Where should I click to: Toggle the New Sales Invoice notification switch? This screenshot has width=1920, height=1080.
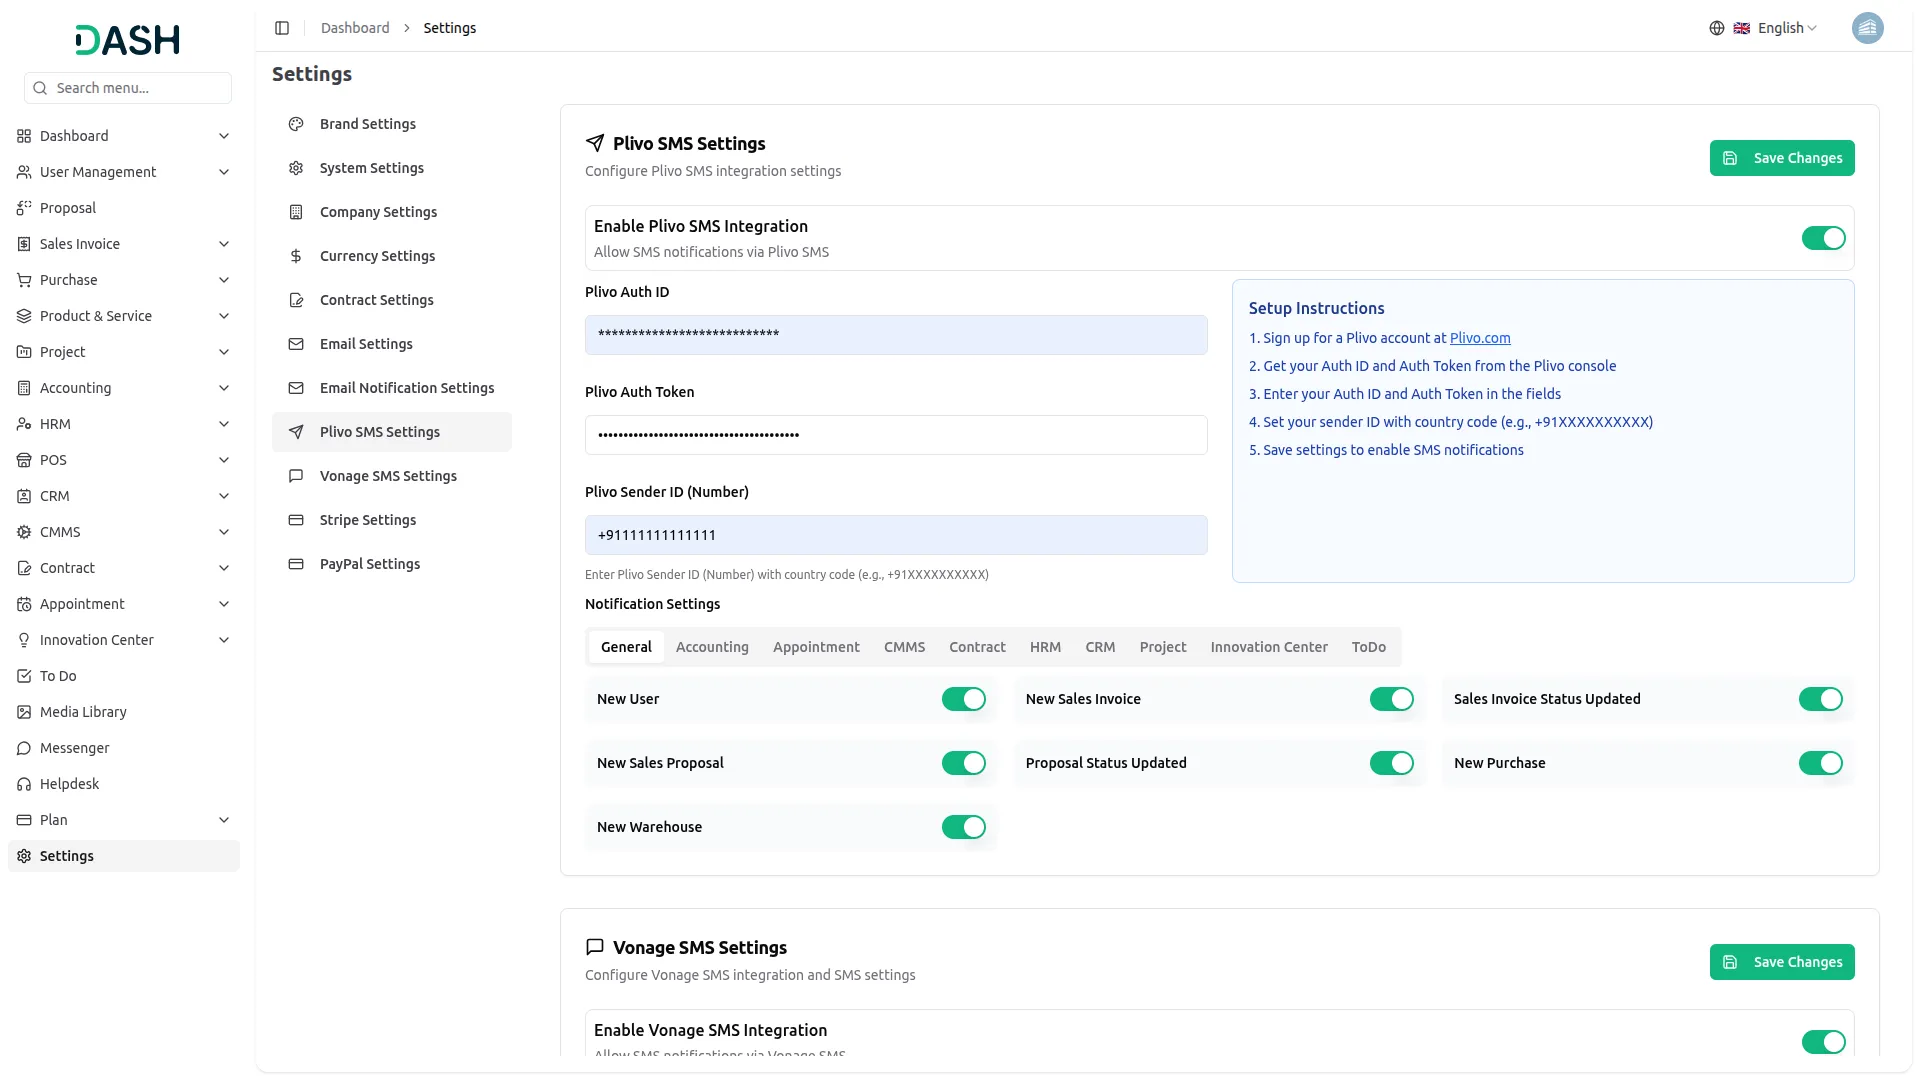(x=1392, y=699)
